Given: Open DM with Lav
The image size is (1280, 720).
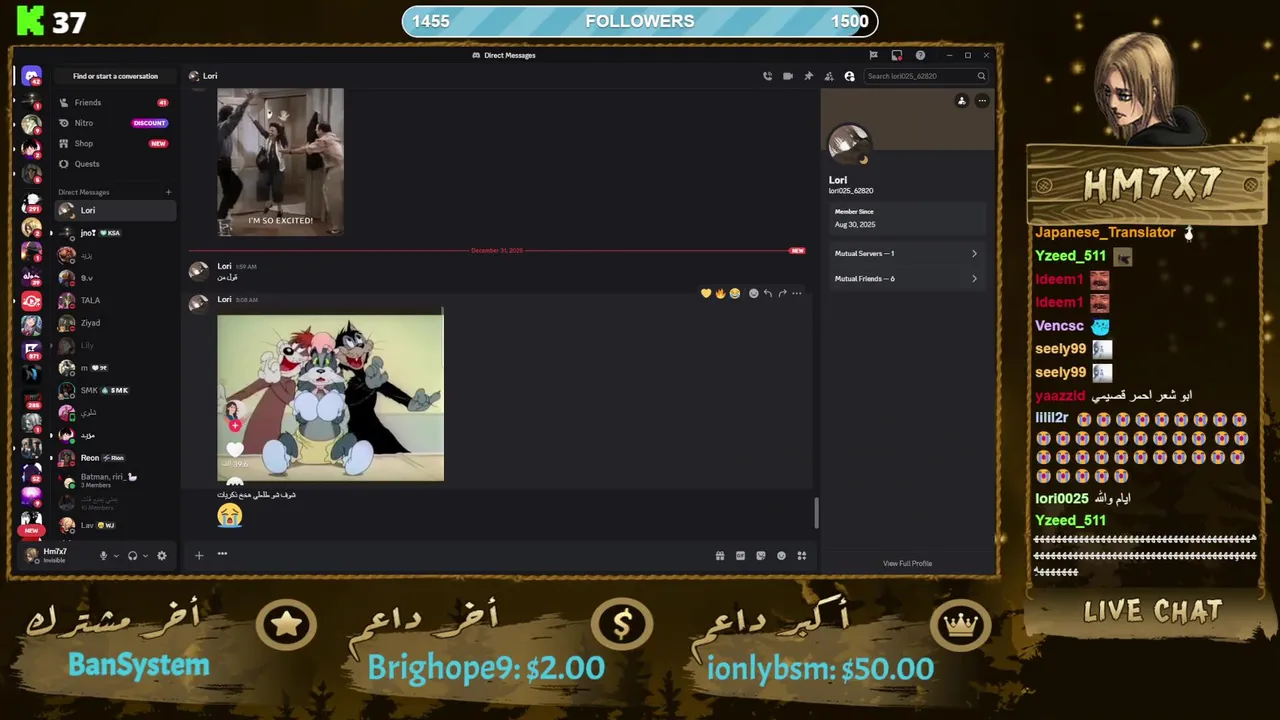Looking at the screenshot, I should coord(114,525).
